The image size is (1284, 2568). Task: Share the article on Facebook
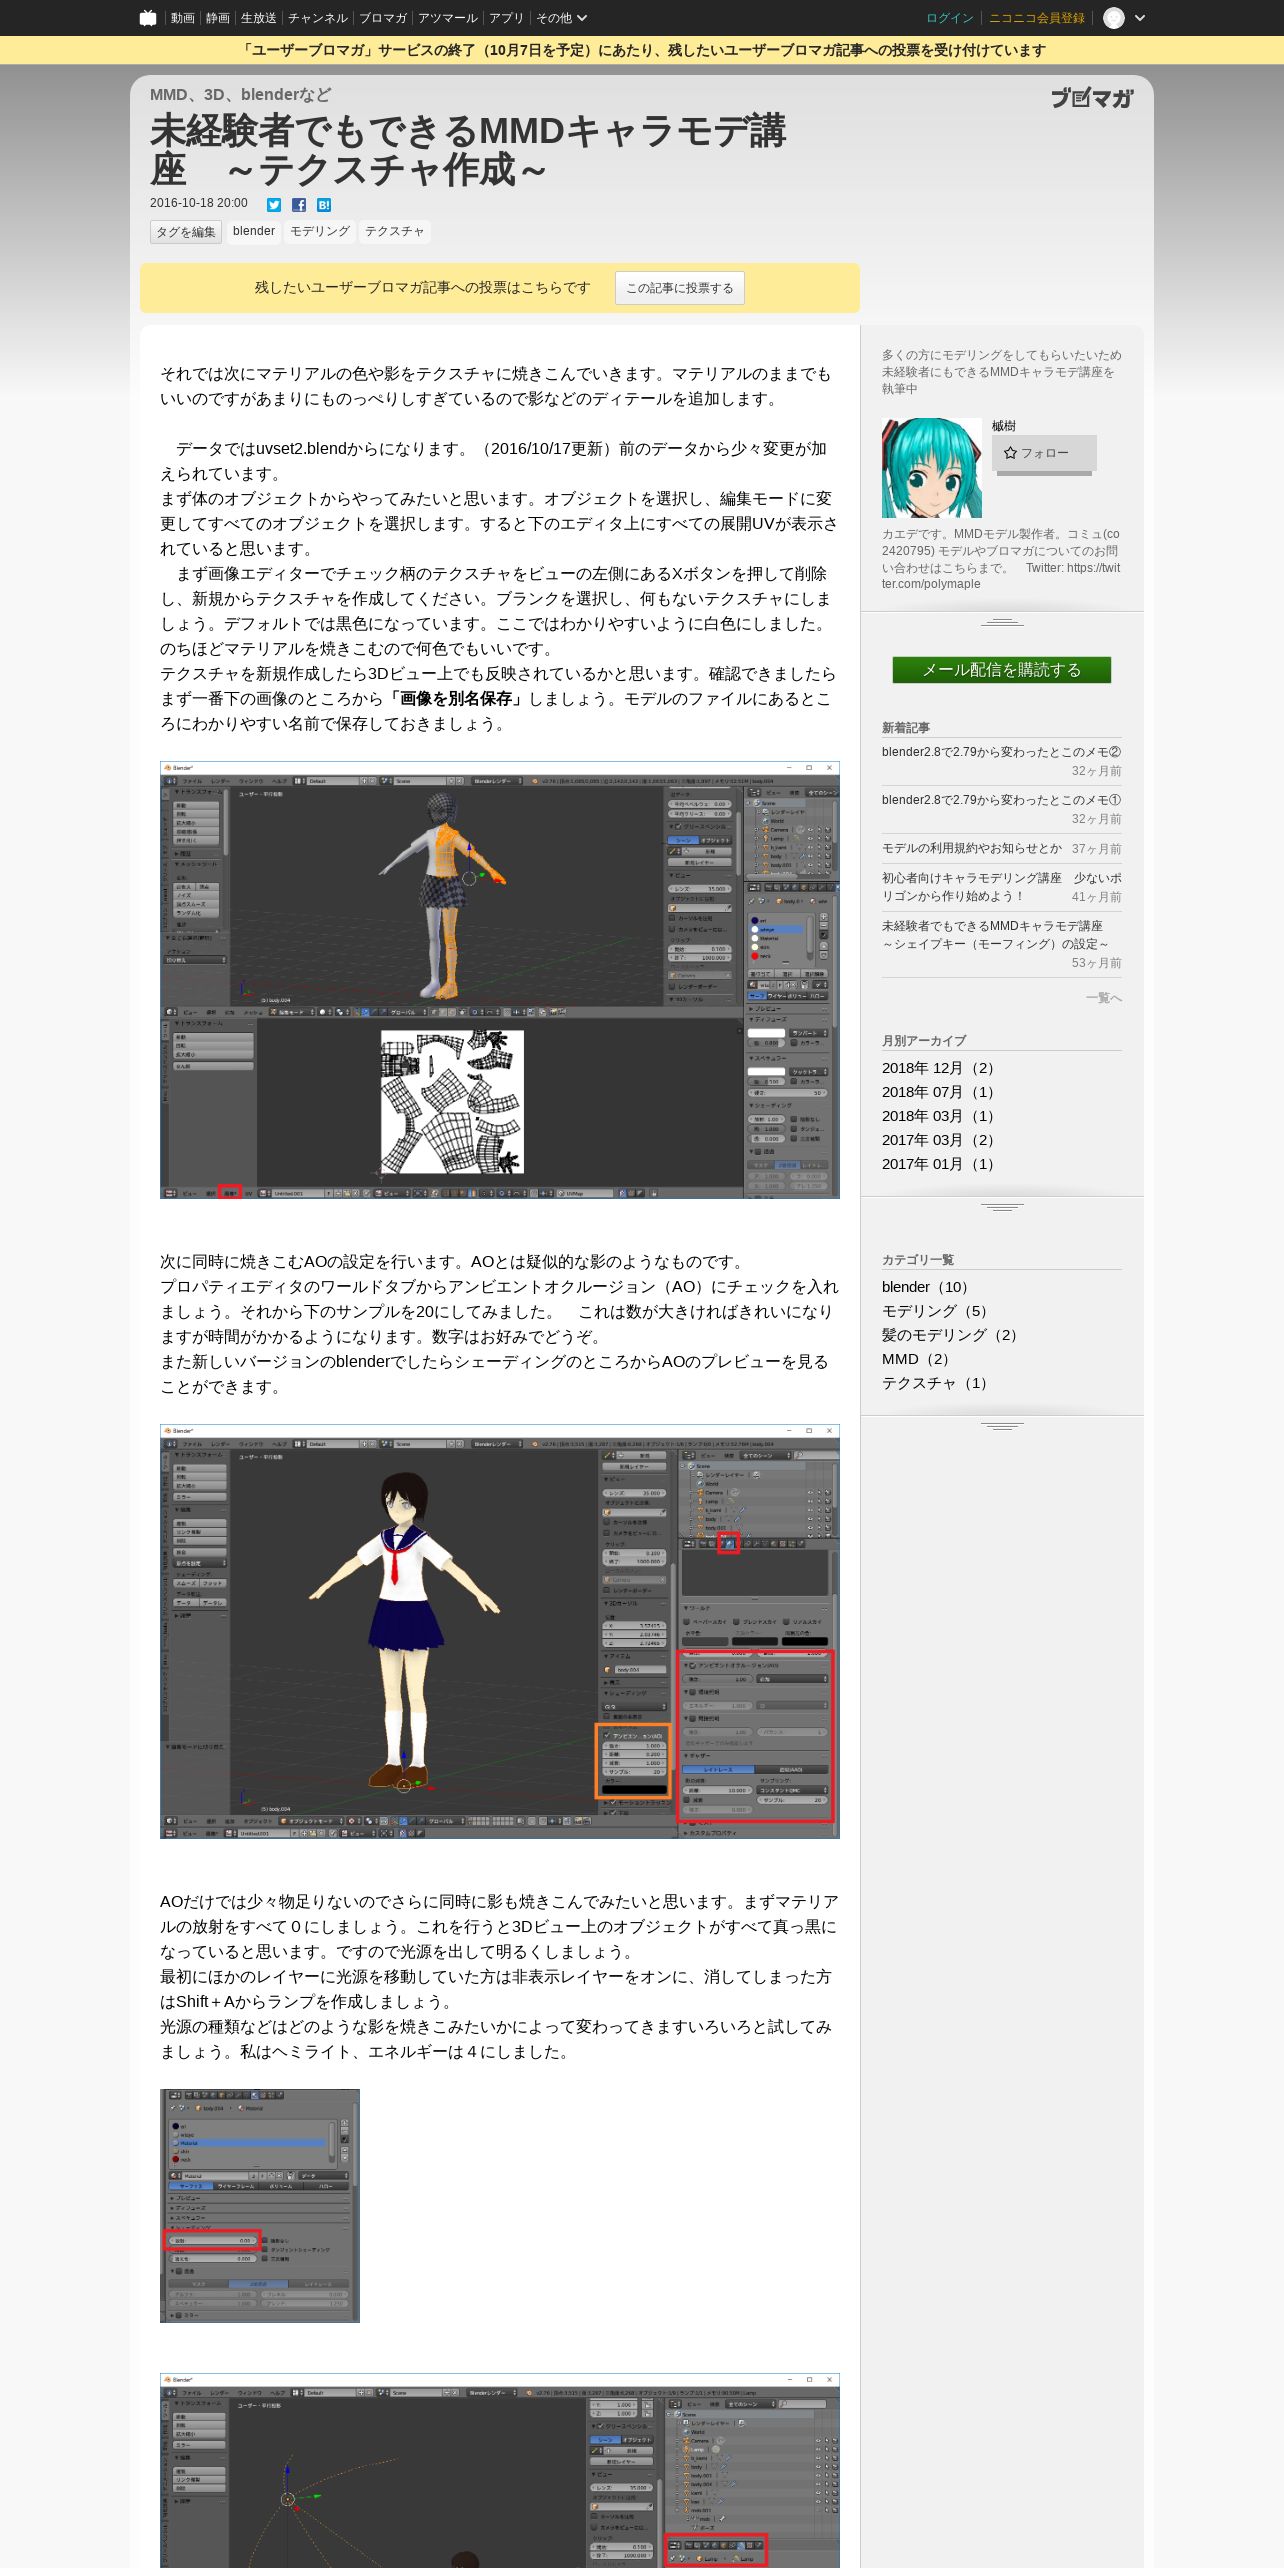[x=299, y=205]
